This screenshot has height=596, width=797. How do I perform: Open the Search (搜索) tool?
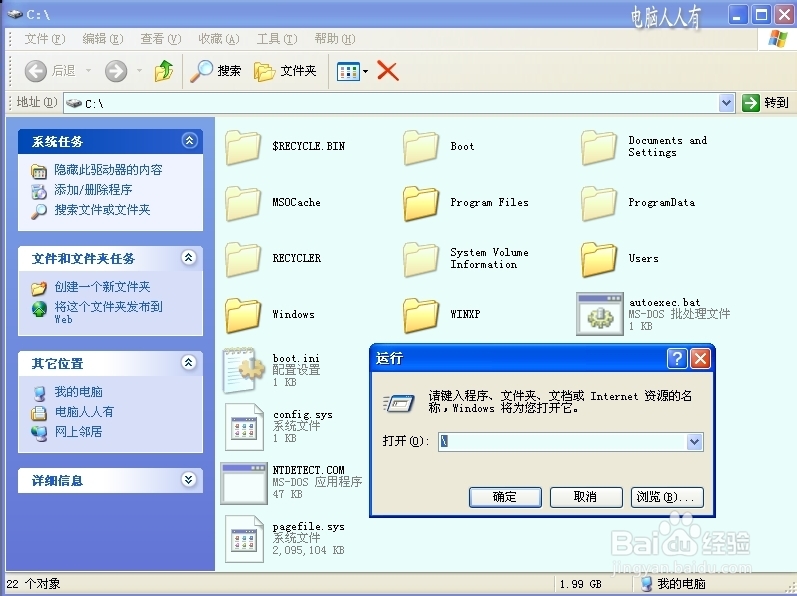point(216,71)
